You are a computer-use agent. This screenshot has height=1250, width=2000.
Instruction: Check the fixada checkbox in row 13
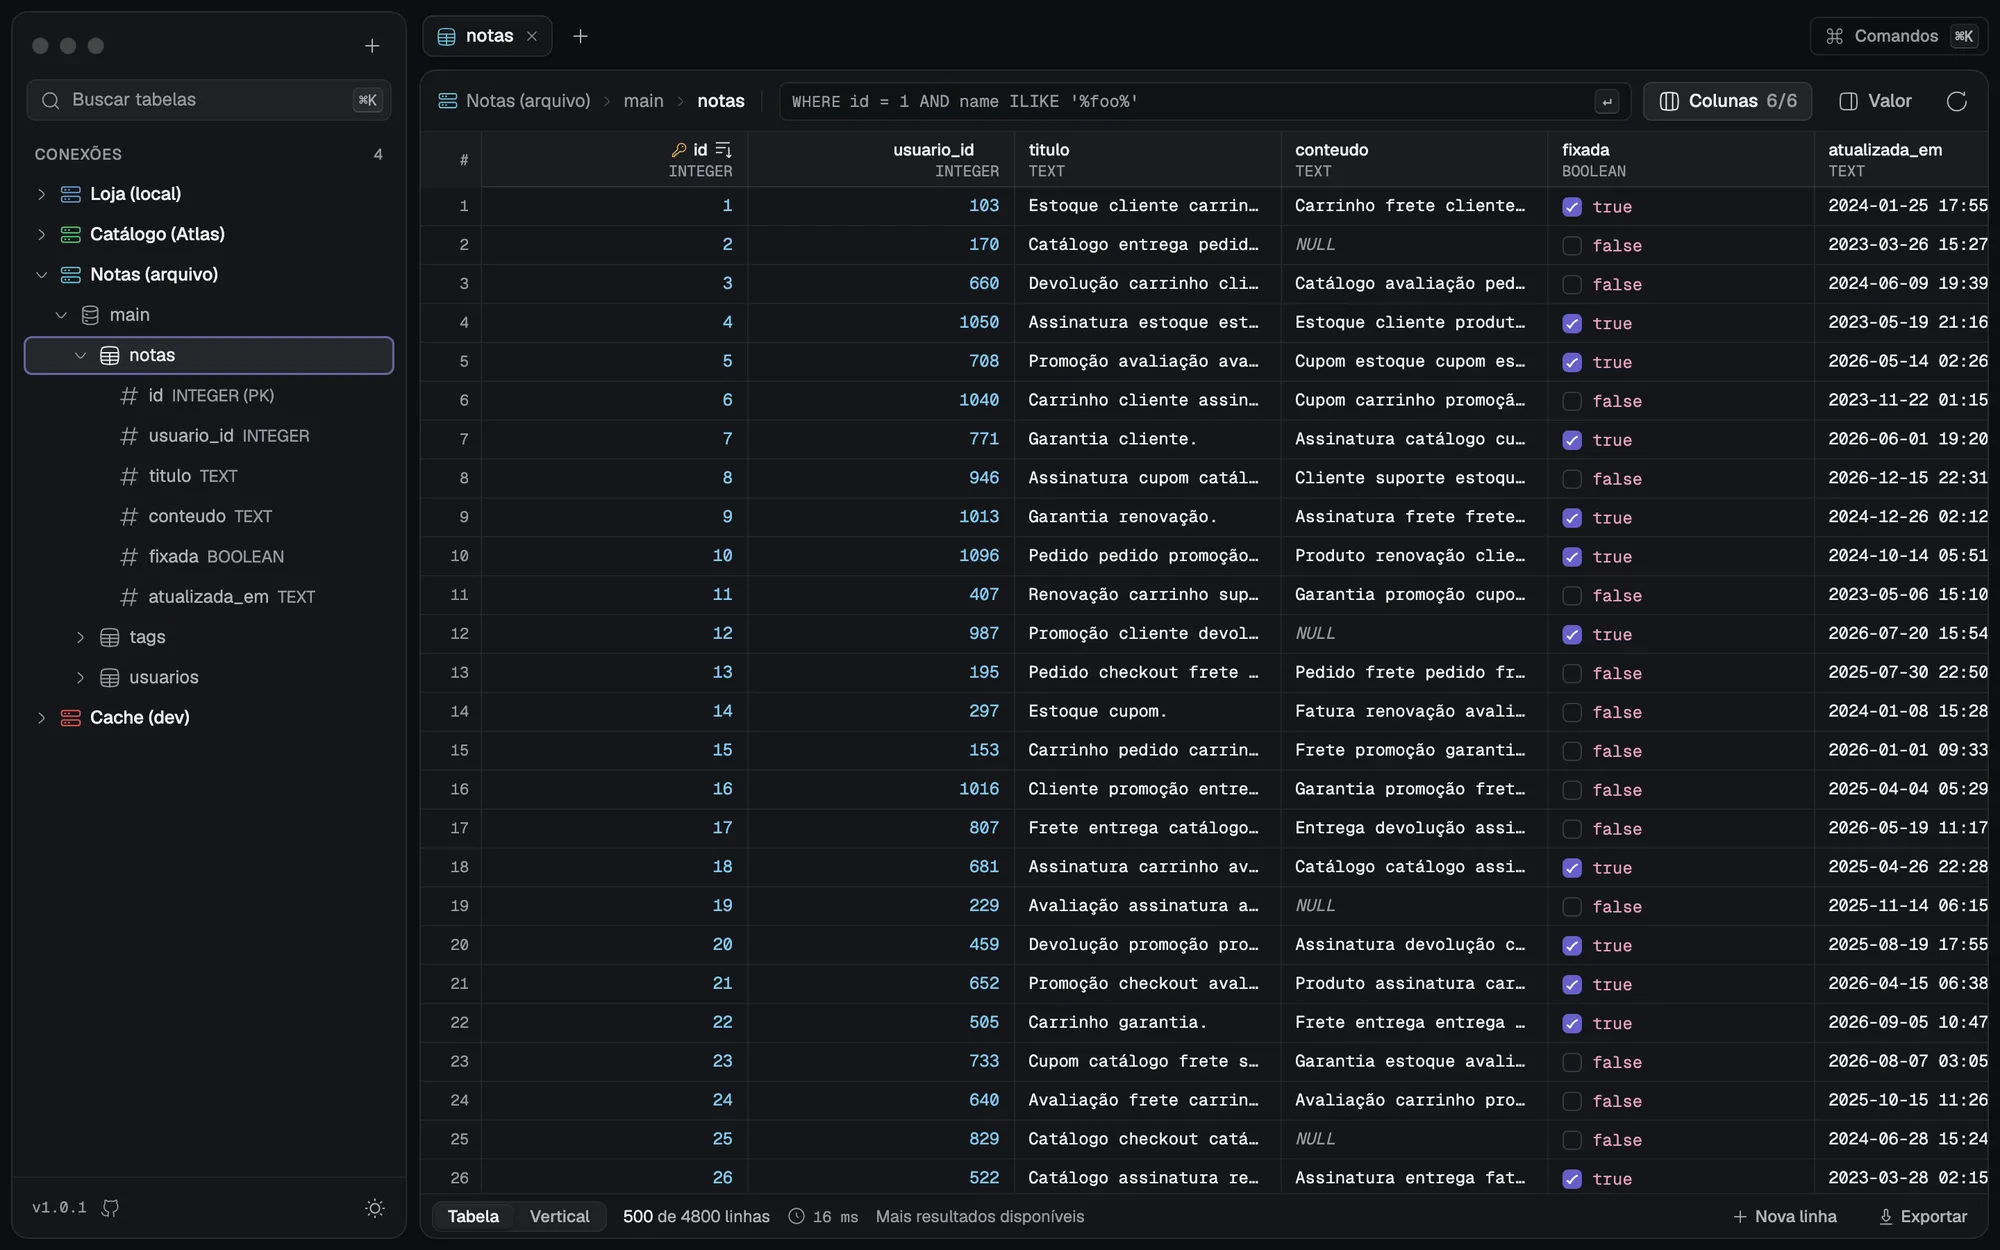click(1572, 674)
